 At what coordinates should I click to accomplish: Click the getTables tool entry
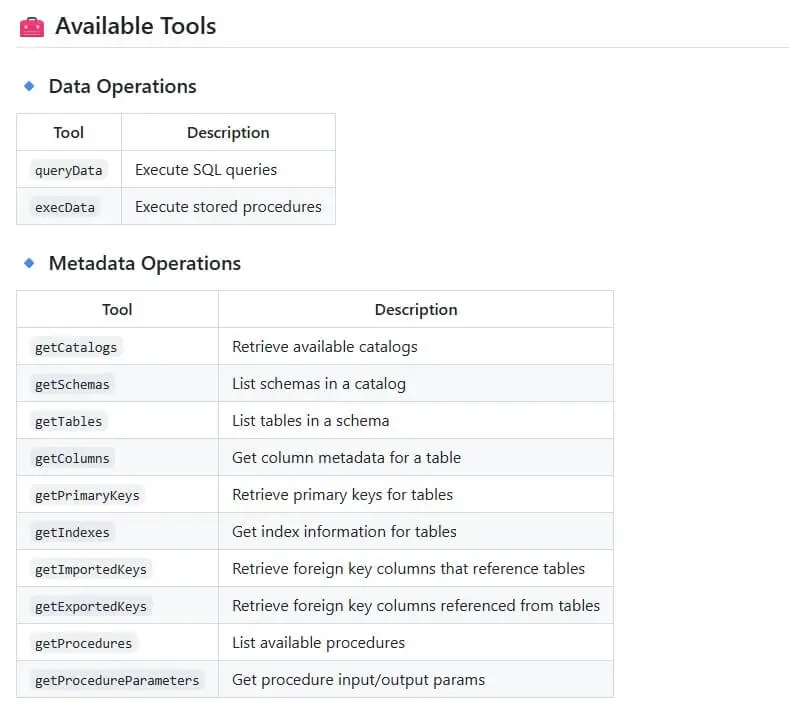pos(68,421)
